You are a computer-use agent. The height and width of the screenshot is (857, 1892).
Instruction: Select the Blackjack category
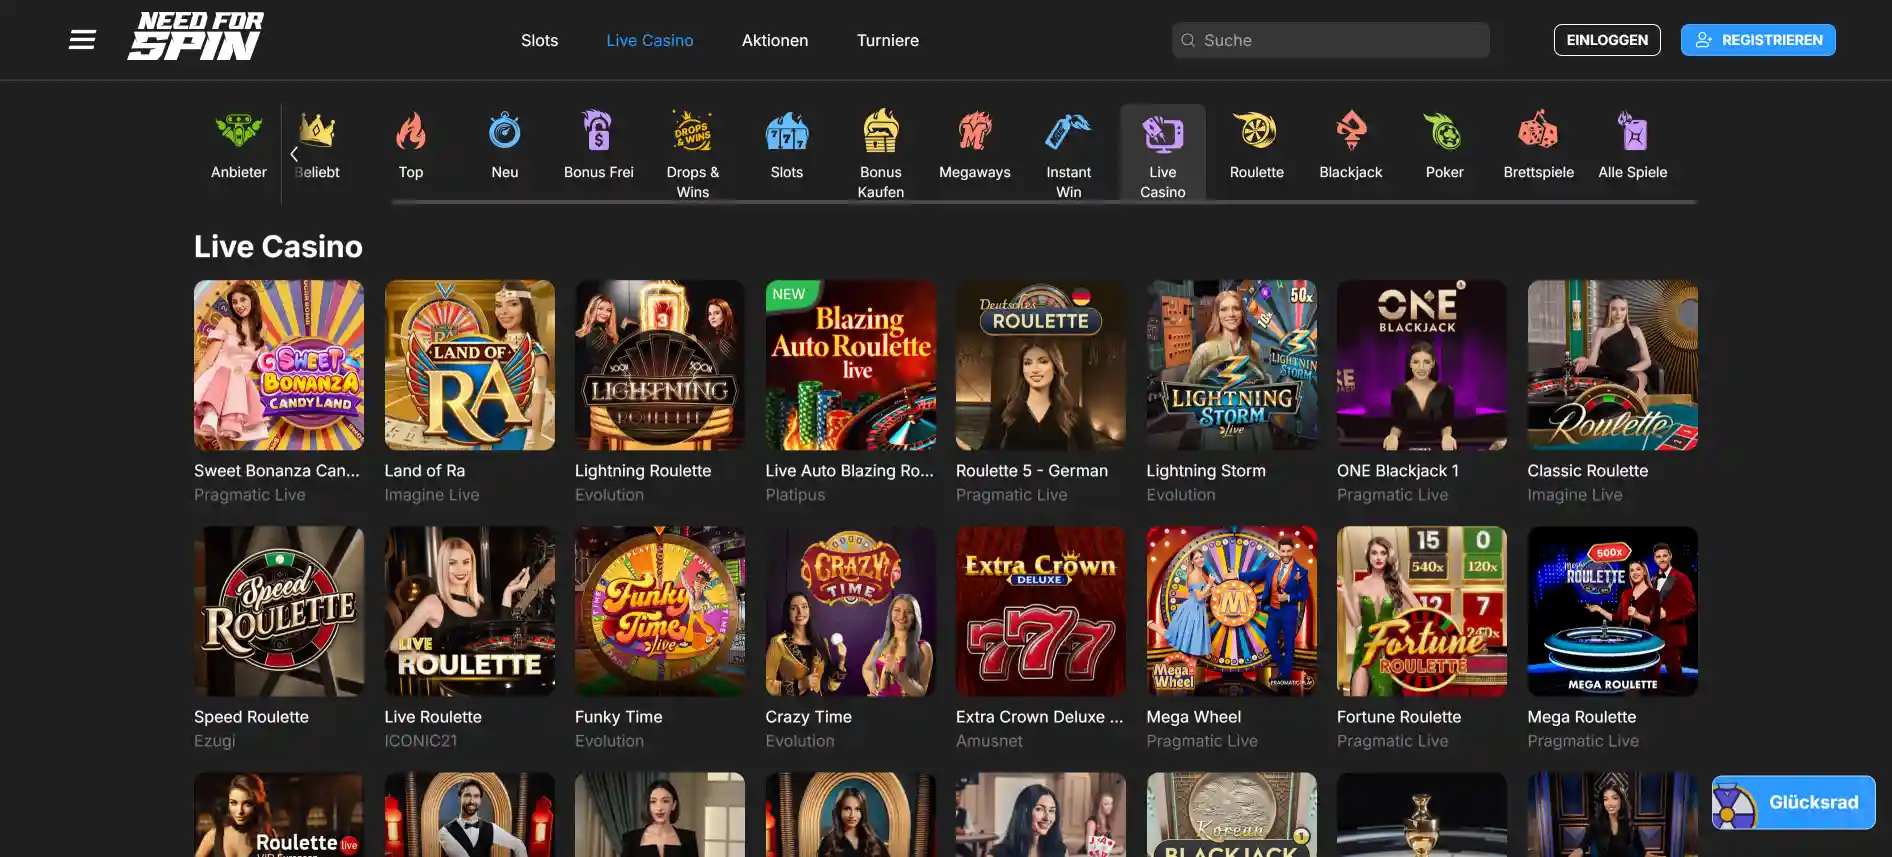(x=1351, y=146)
